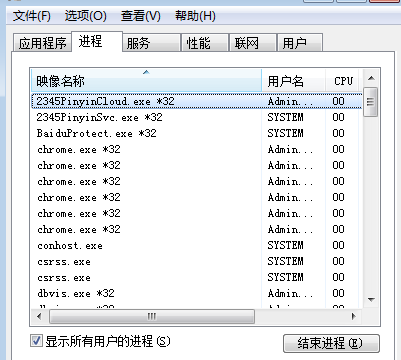Image resolution: width=401 pixels, height=360 pixels.
Task: Select the BaiduProtect.exe *32 process
Action: click(x=197, y=133)
